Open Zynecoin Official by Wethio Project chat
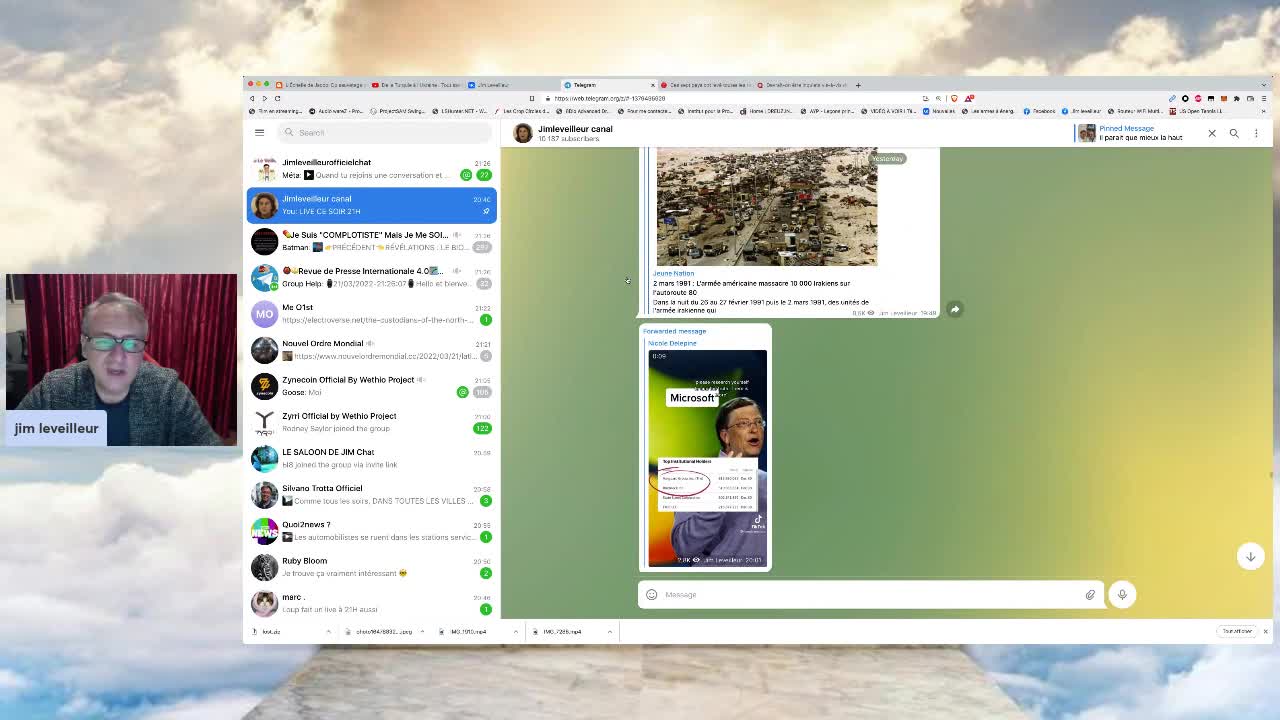Screen dimensions: 1280x720 tap(371, 385)
